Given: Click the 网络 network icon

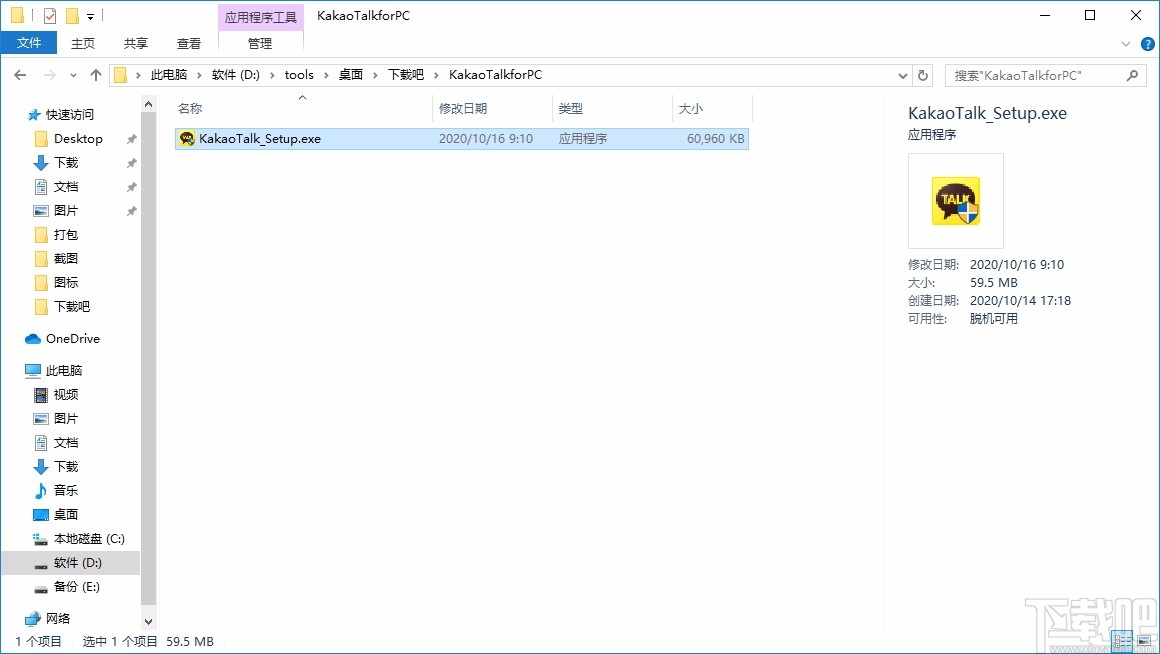Looking at the screenshot, I should (x=33, y=619).
